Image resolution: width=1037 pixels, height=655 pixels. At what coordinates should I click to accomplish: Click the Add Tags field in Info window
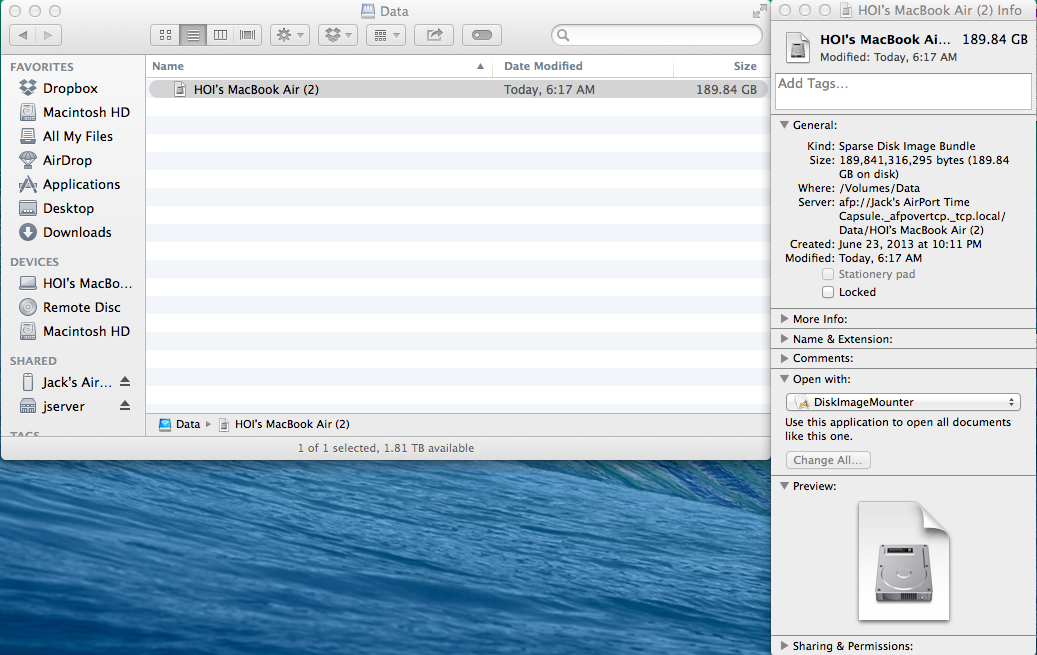click(x=903, y=91)
